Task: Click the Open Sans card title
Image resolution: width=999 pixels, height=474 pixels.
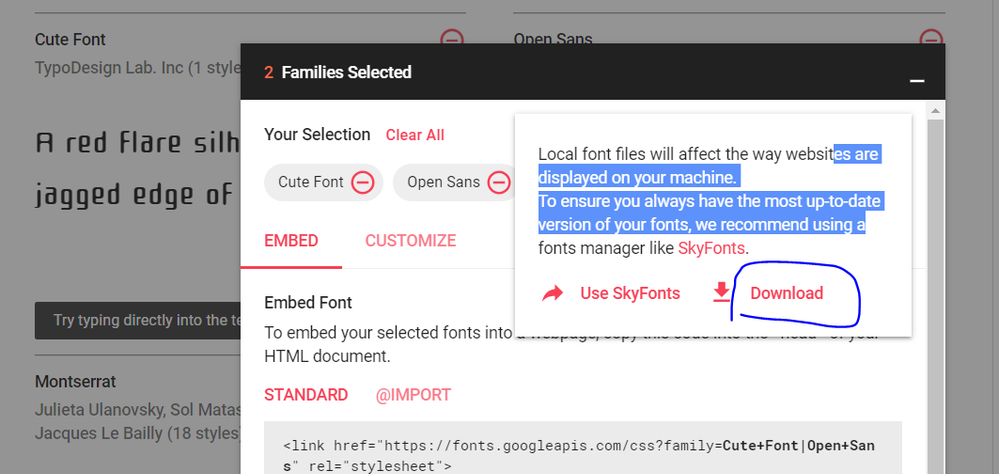Action: [x=553, y=40]
